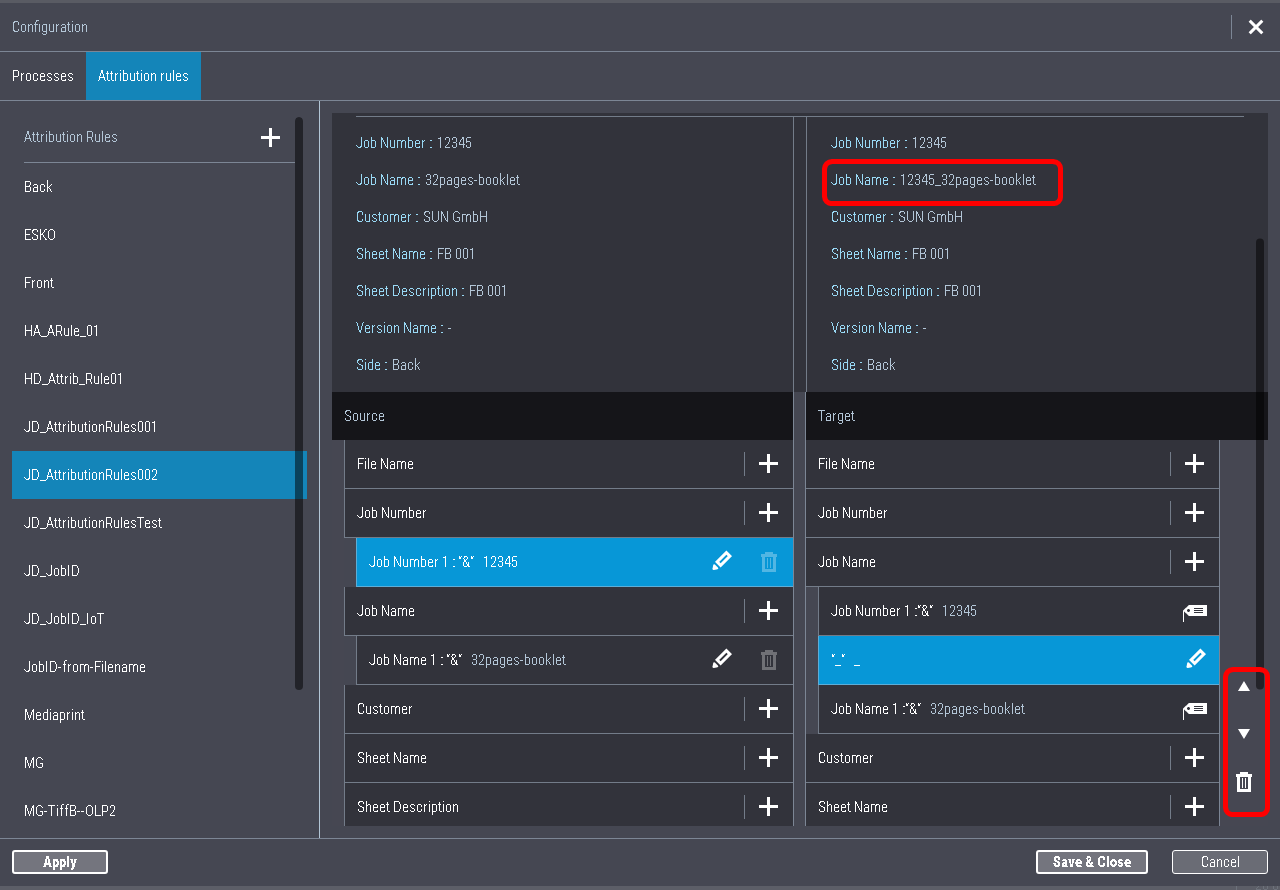Add Source Job Name entry plus icon
Image resolution: width=1280 pixels, height=890 pixels.
pos(768,611)
